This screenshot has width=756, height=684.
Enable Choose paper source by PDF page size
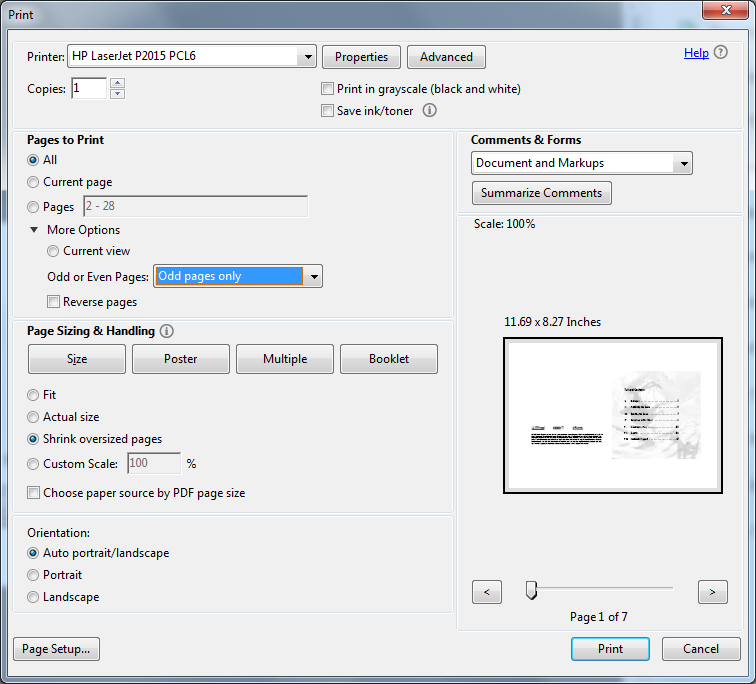(33, 493)
